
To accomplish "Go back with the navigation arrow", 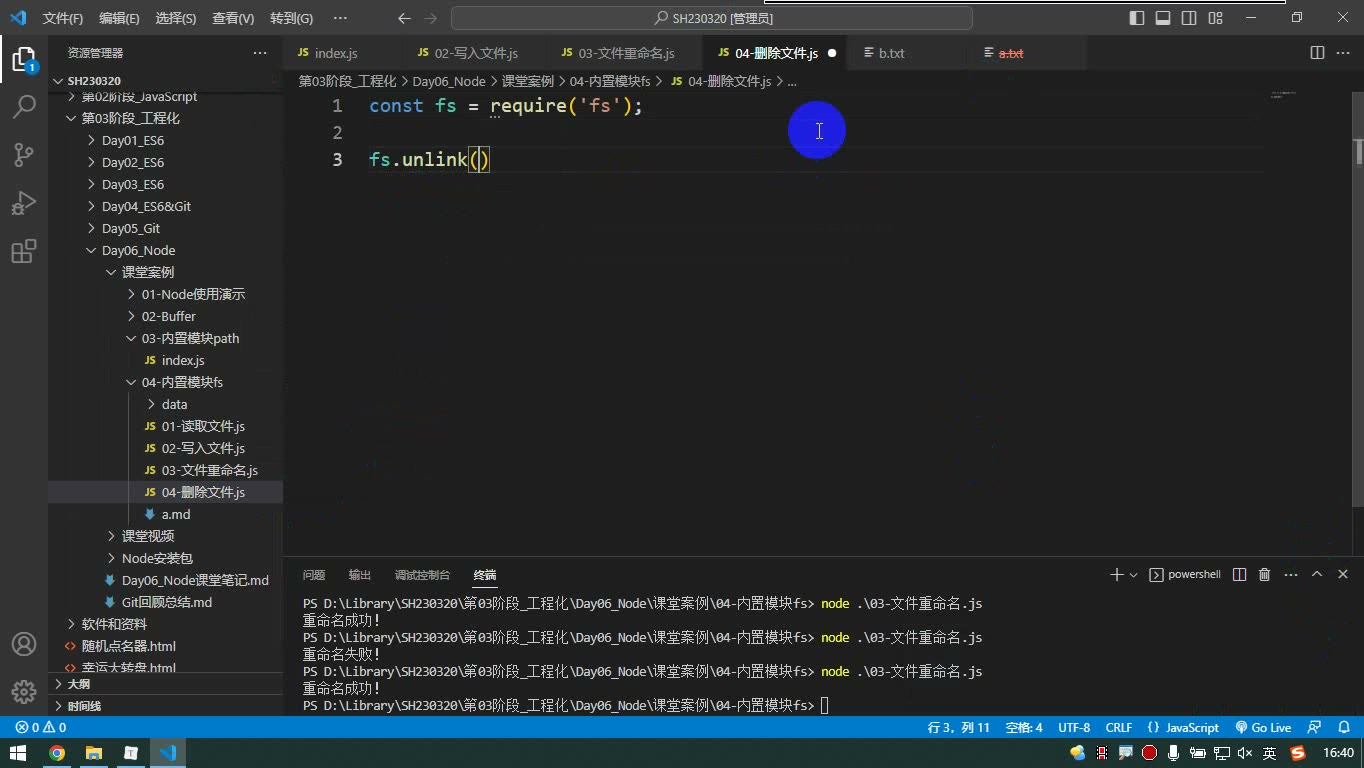I will click(x=404, y=18).
